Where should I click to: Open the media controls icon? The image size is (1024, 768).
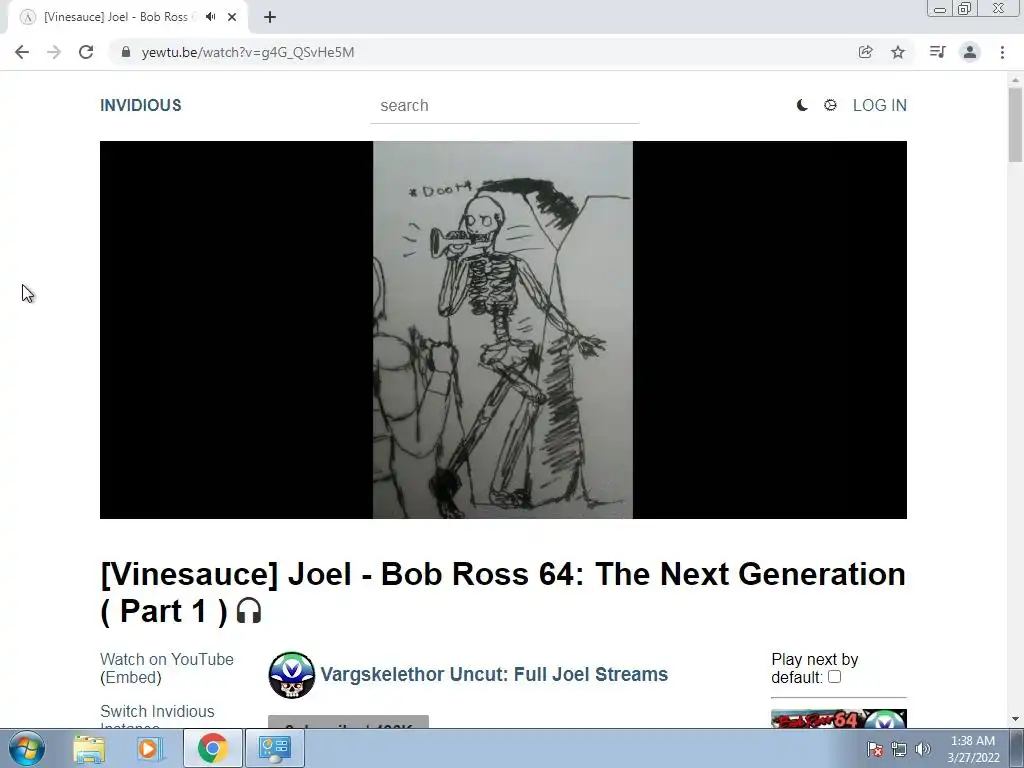pos(937,52)
